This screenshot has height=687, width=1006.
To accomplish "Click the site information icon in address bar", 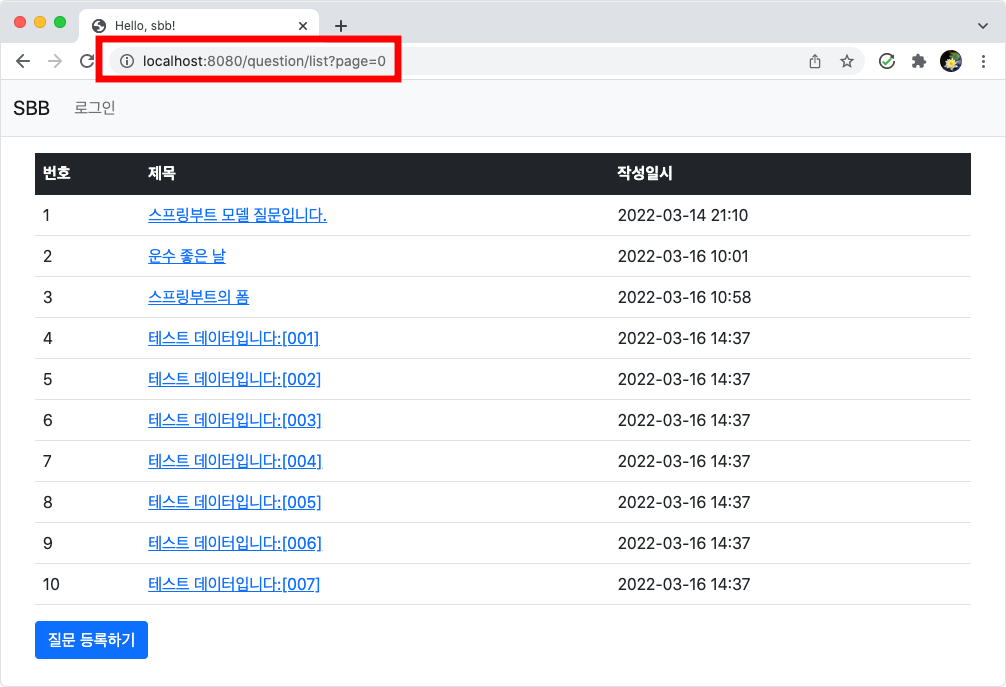I will click(127, 61).
